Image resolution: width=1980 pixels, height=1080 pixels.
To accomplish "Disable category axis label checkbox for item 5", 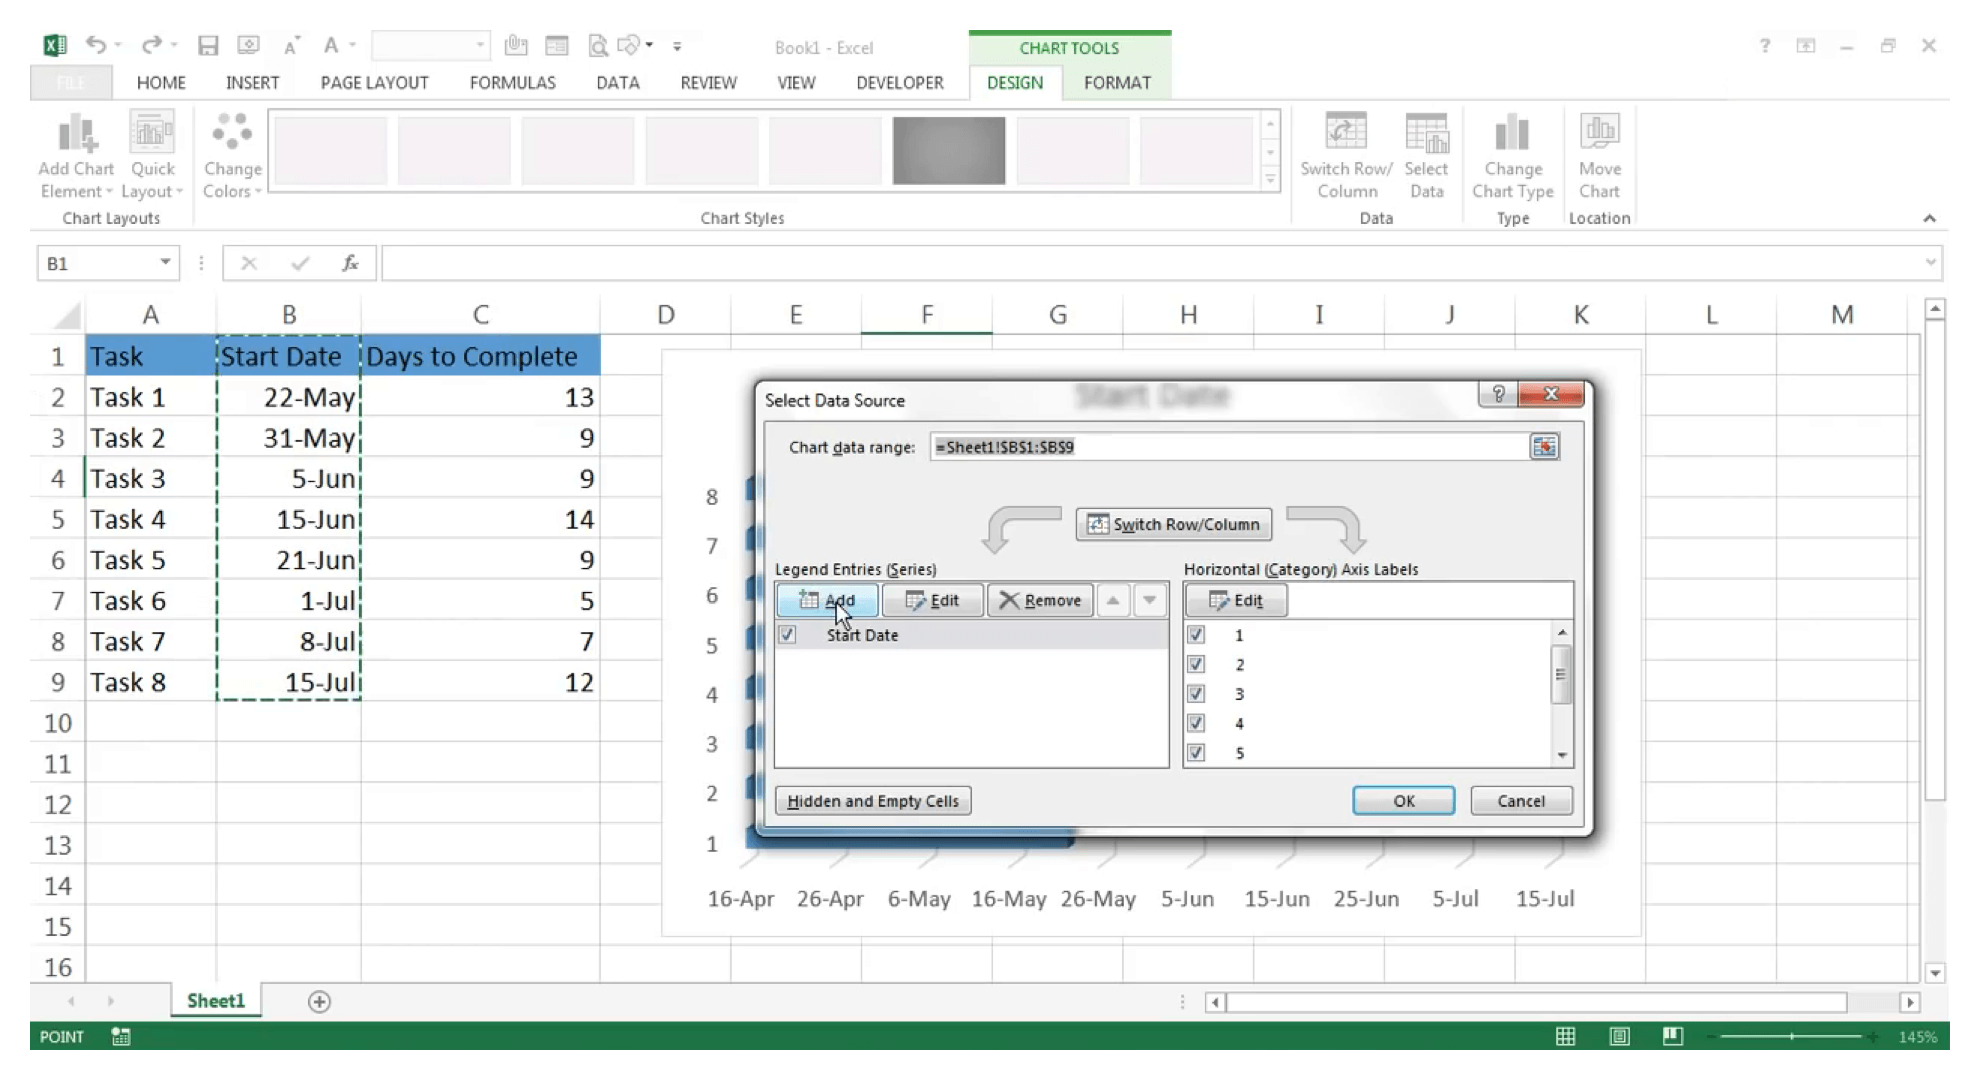I will [x=1195, y=751].
